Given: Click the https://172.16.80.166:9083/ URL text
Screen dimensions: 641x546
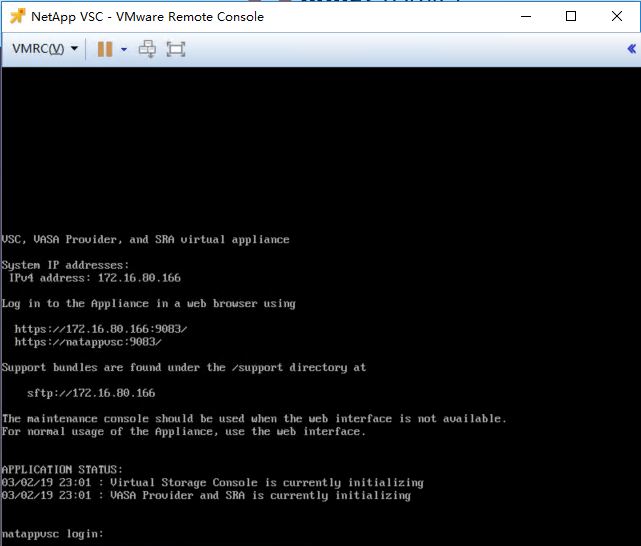Looking at the screenshot, I should click(x=101, y=329).
